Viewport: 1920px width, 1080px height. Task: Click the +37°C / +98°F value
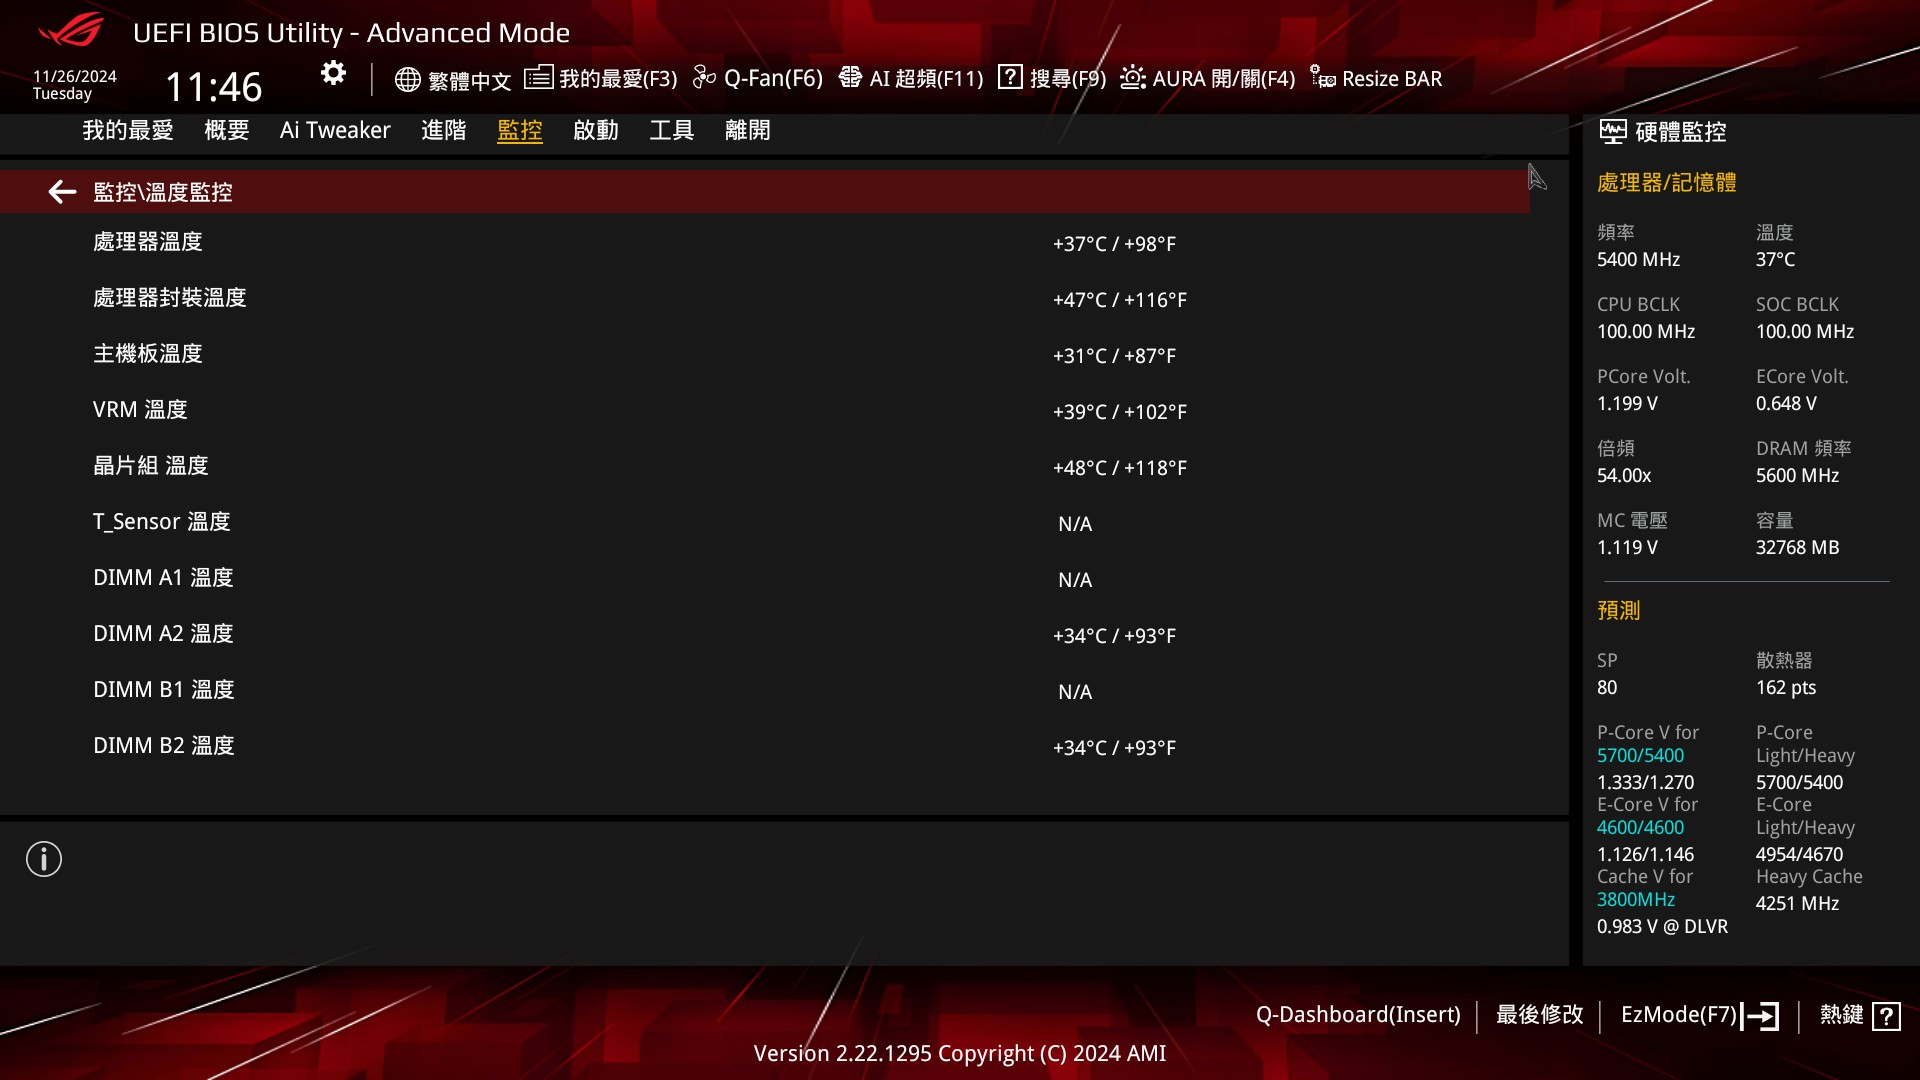(1114, 244)
